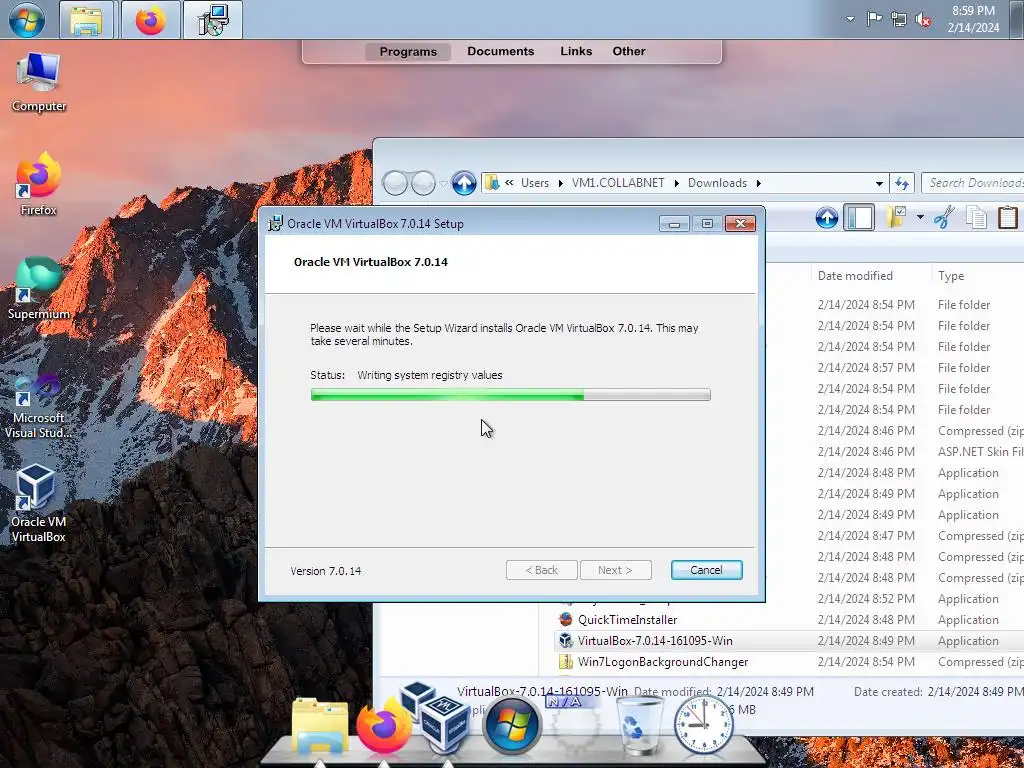
Task: Open Windows Explorer from the top taskbar
Action: point(86,20)
